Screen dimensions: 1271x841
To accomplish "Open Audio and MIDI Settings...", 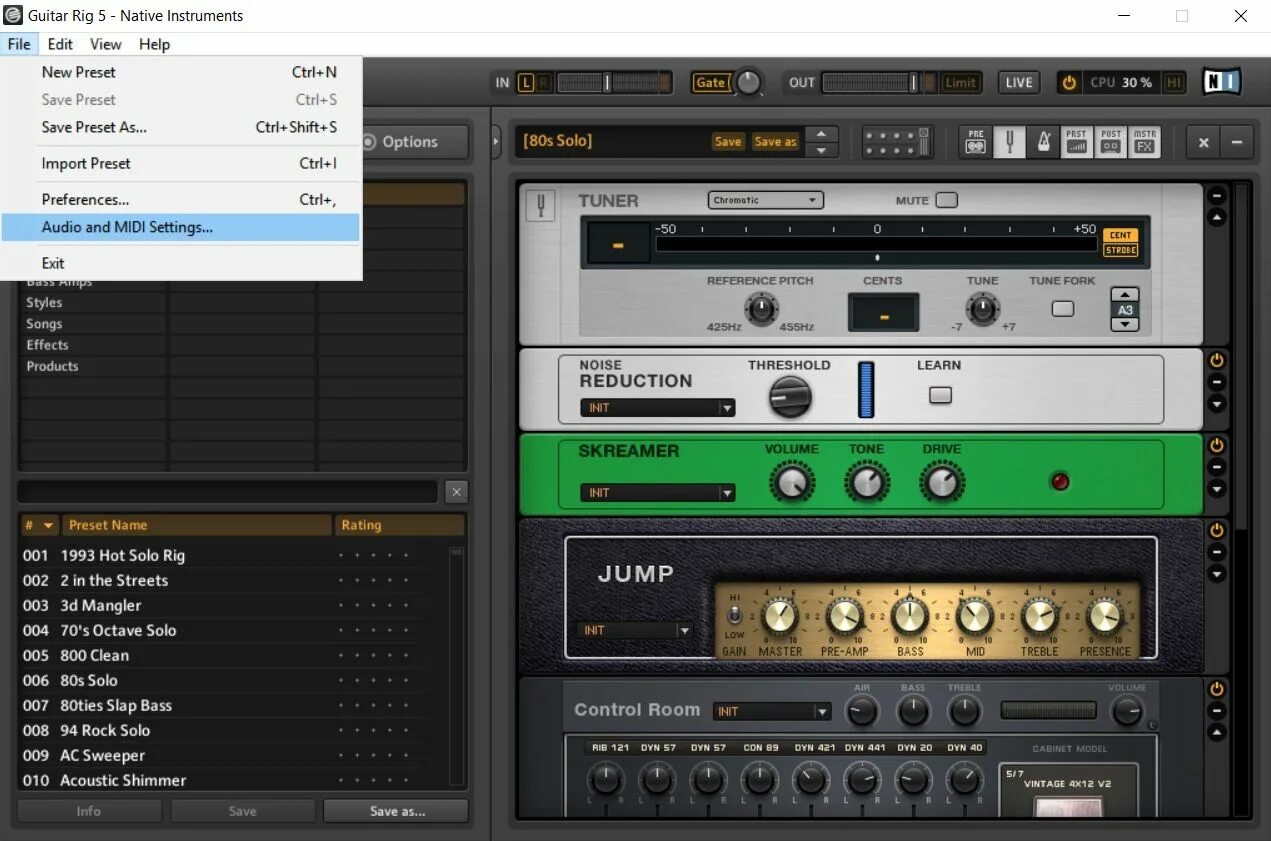I will click(181, 227).
